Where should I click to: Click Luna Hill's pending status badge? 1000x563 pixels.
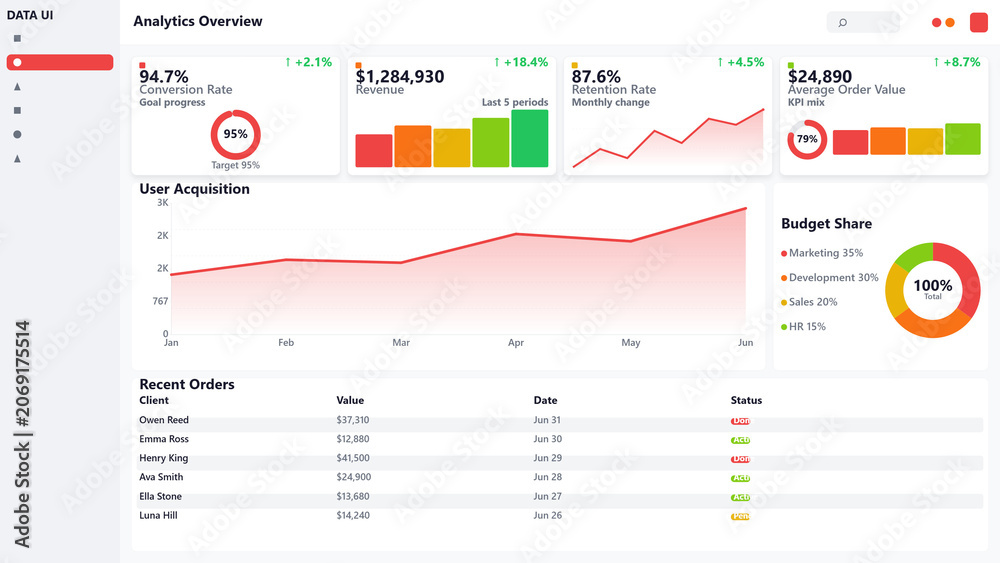pyautogui.click(x=740, y=516)
